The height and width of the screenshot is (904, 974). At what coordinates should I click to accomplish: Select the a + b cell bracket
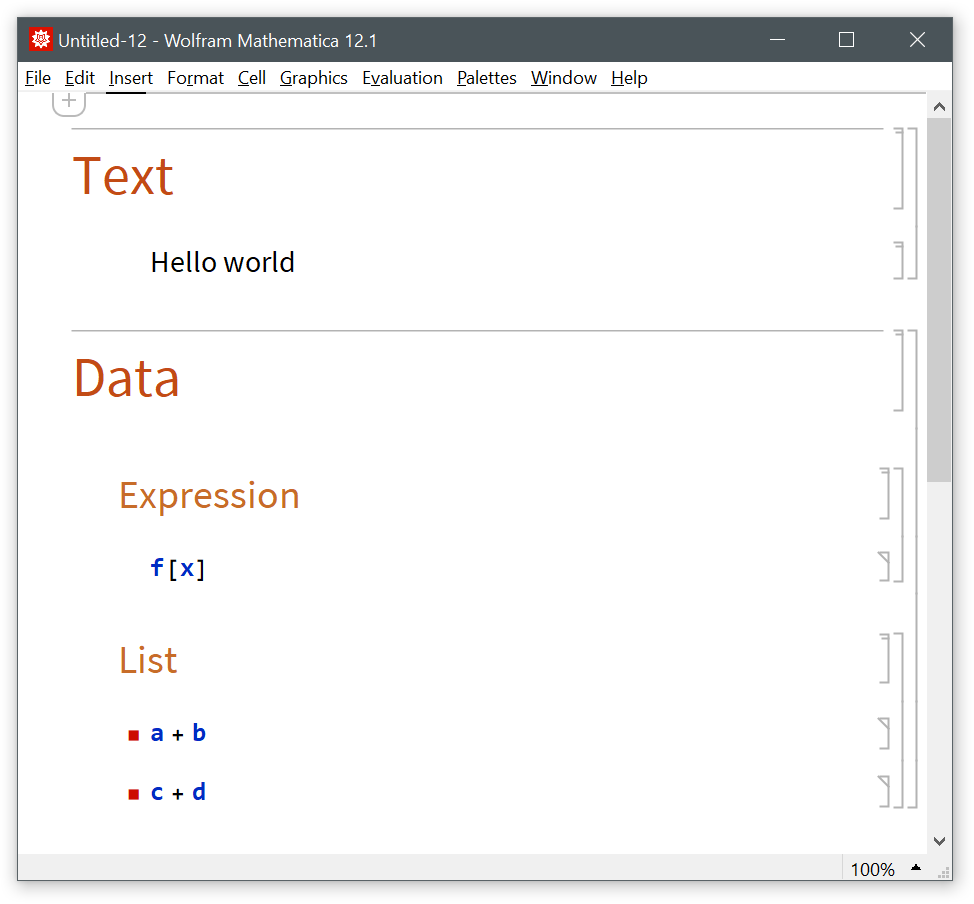click(x=884, y=733)
